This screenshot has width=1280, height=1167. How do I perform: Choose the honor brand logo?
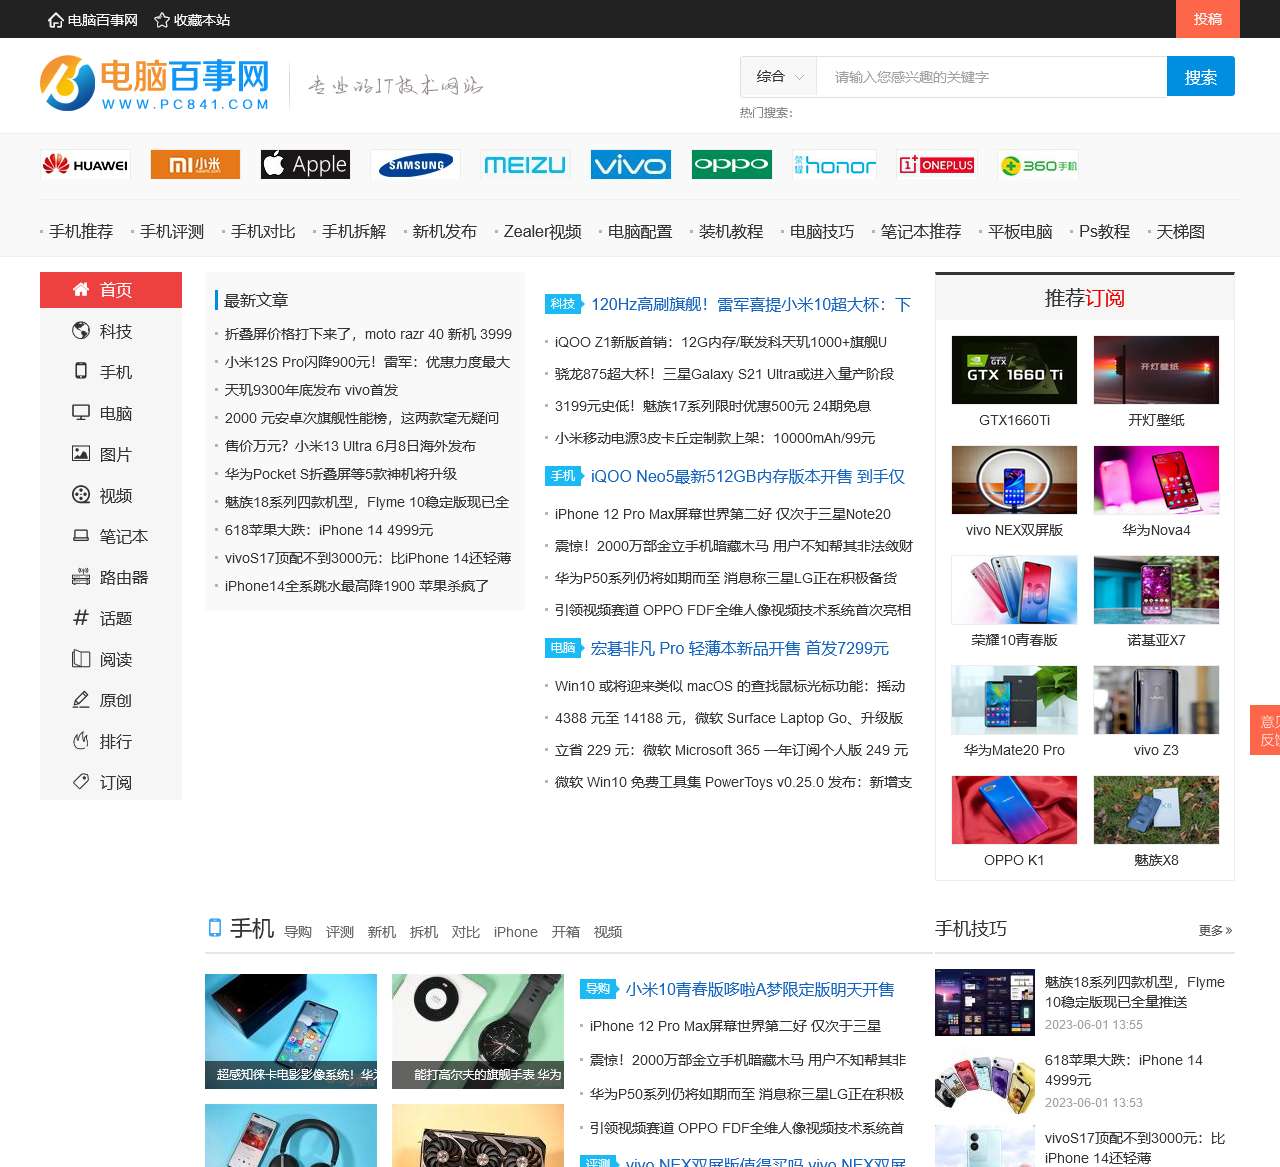(835, 165)
